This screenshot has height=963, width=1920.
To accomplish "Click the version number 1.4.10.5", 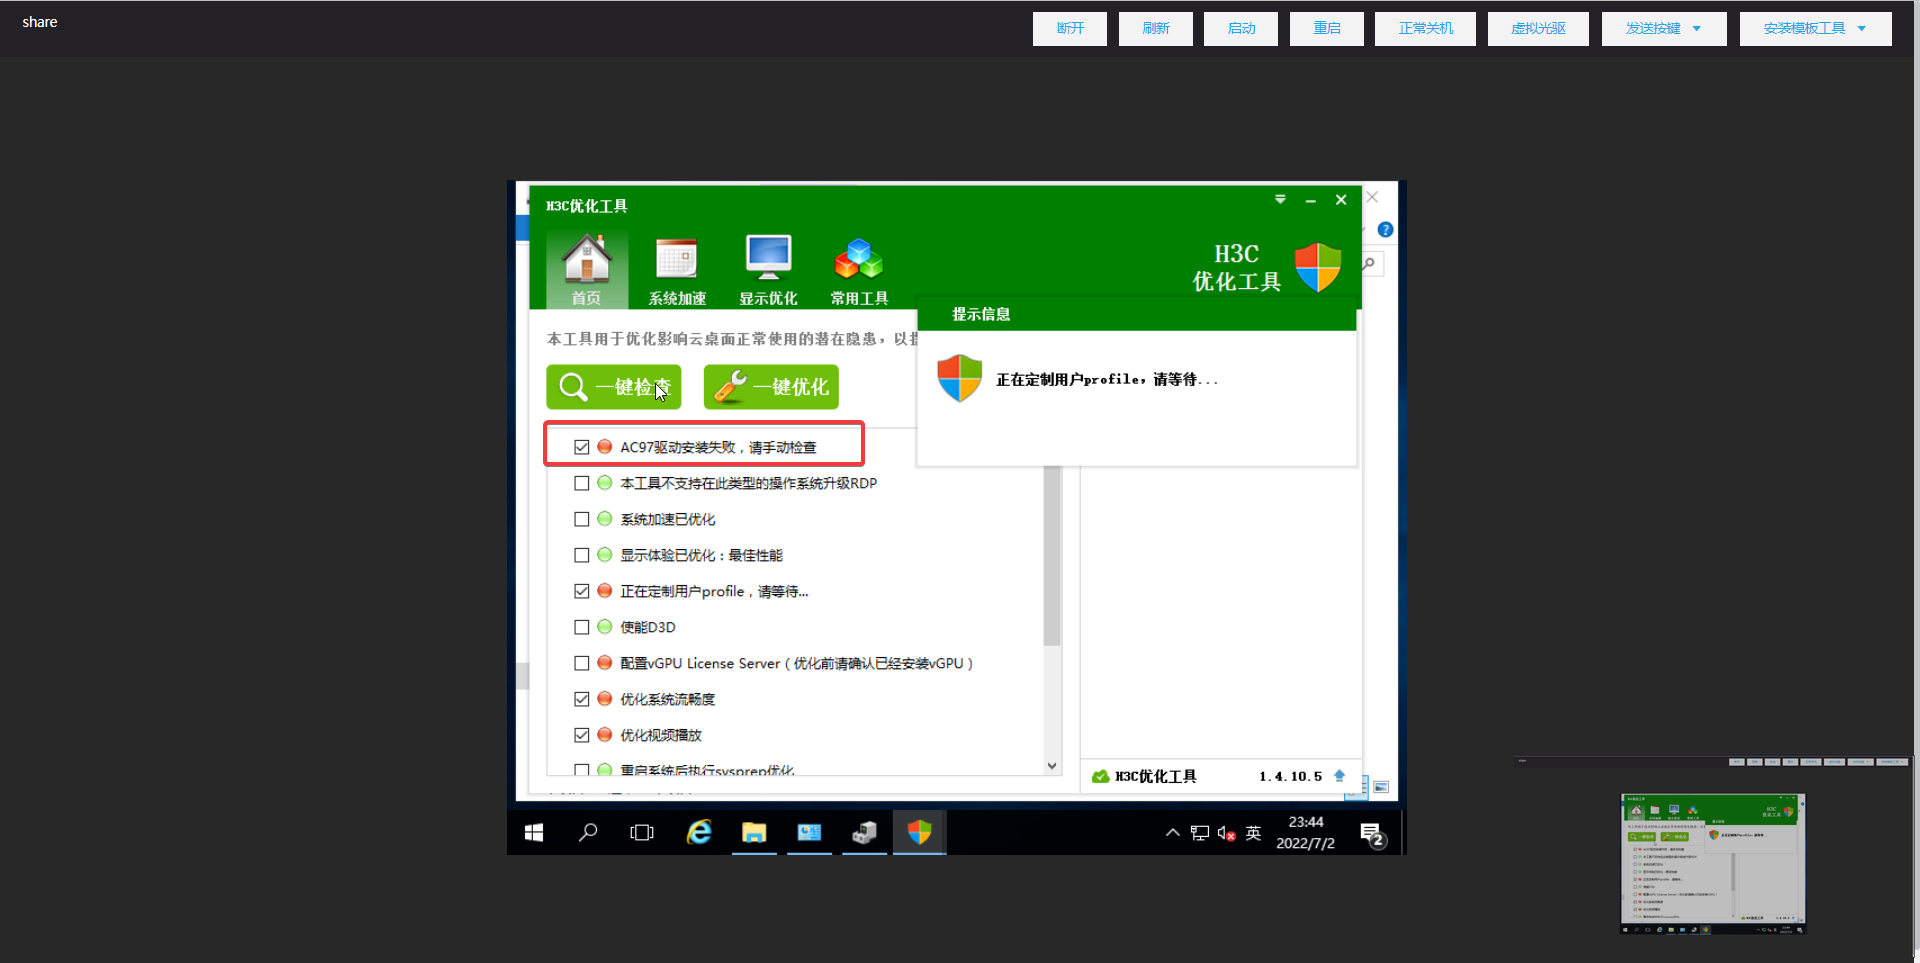I will click(x=1290, y=776).
